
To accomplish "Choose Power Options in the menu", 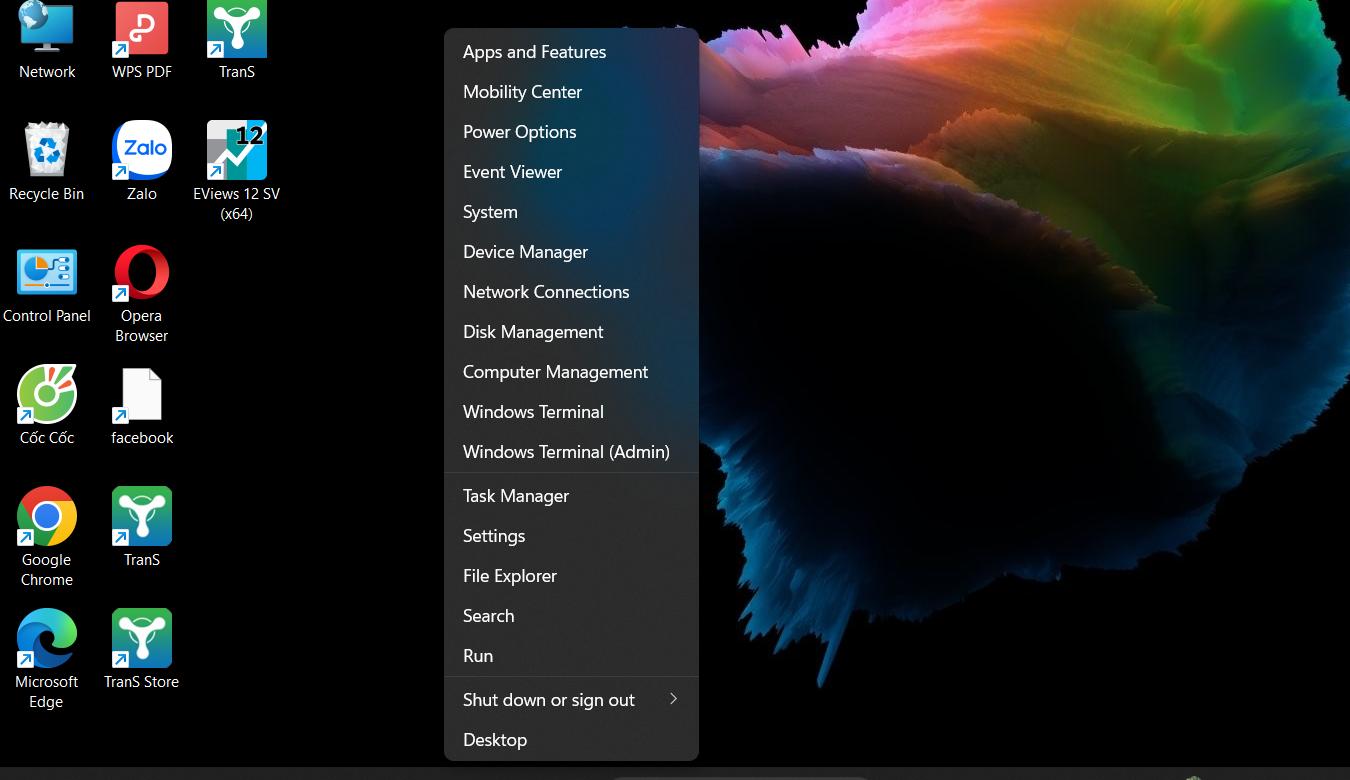I will [571, 132].
